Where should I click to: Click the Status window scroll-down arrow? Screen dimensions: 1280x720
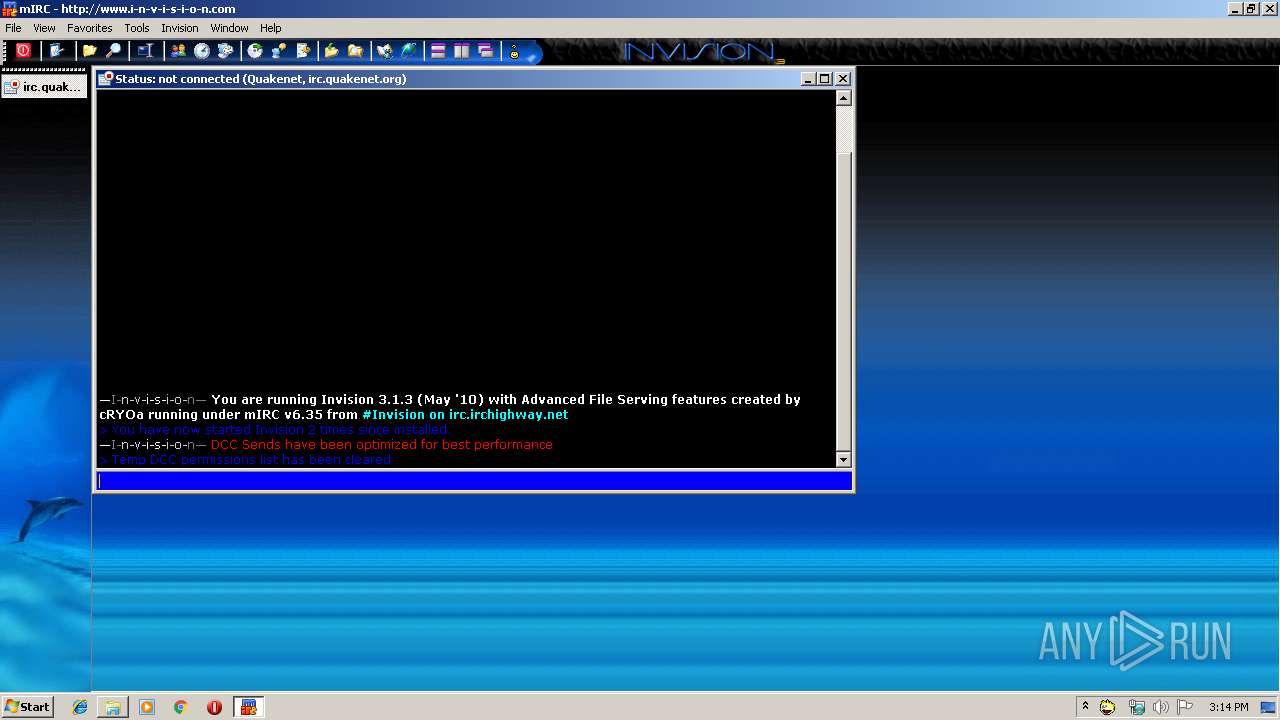pos(843,460)
